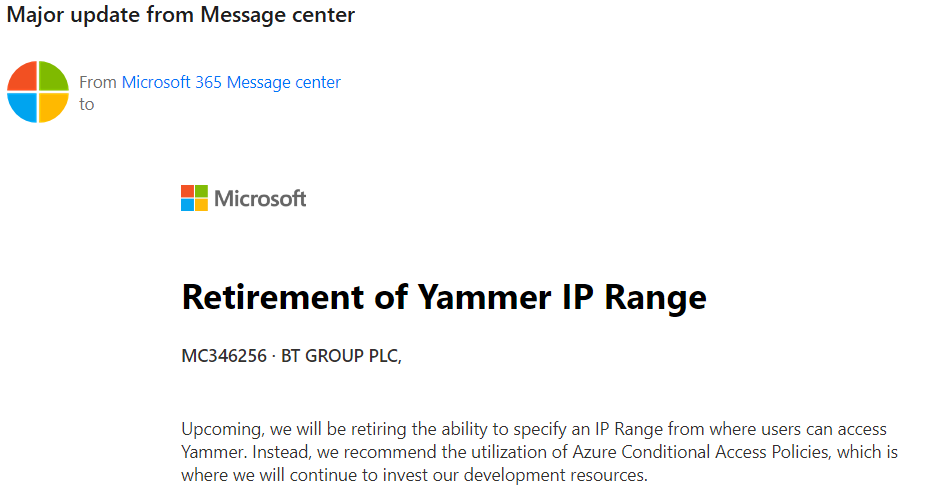941x491 pixels.
Task: Click the "BT GROUP PLC" organization name
Action: 341,357
